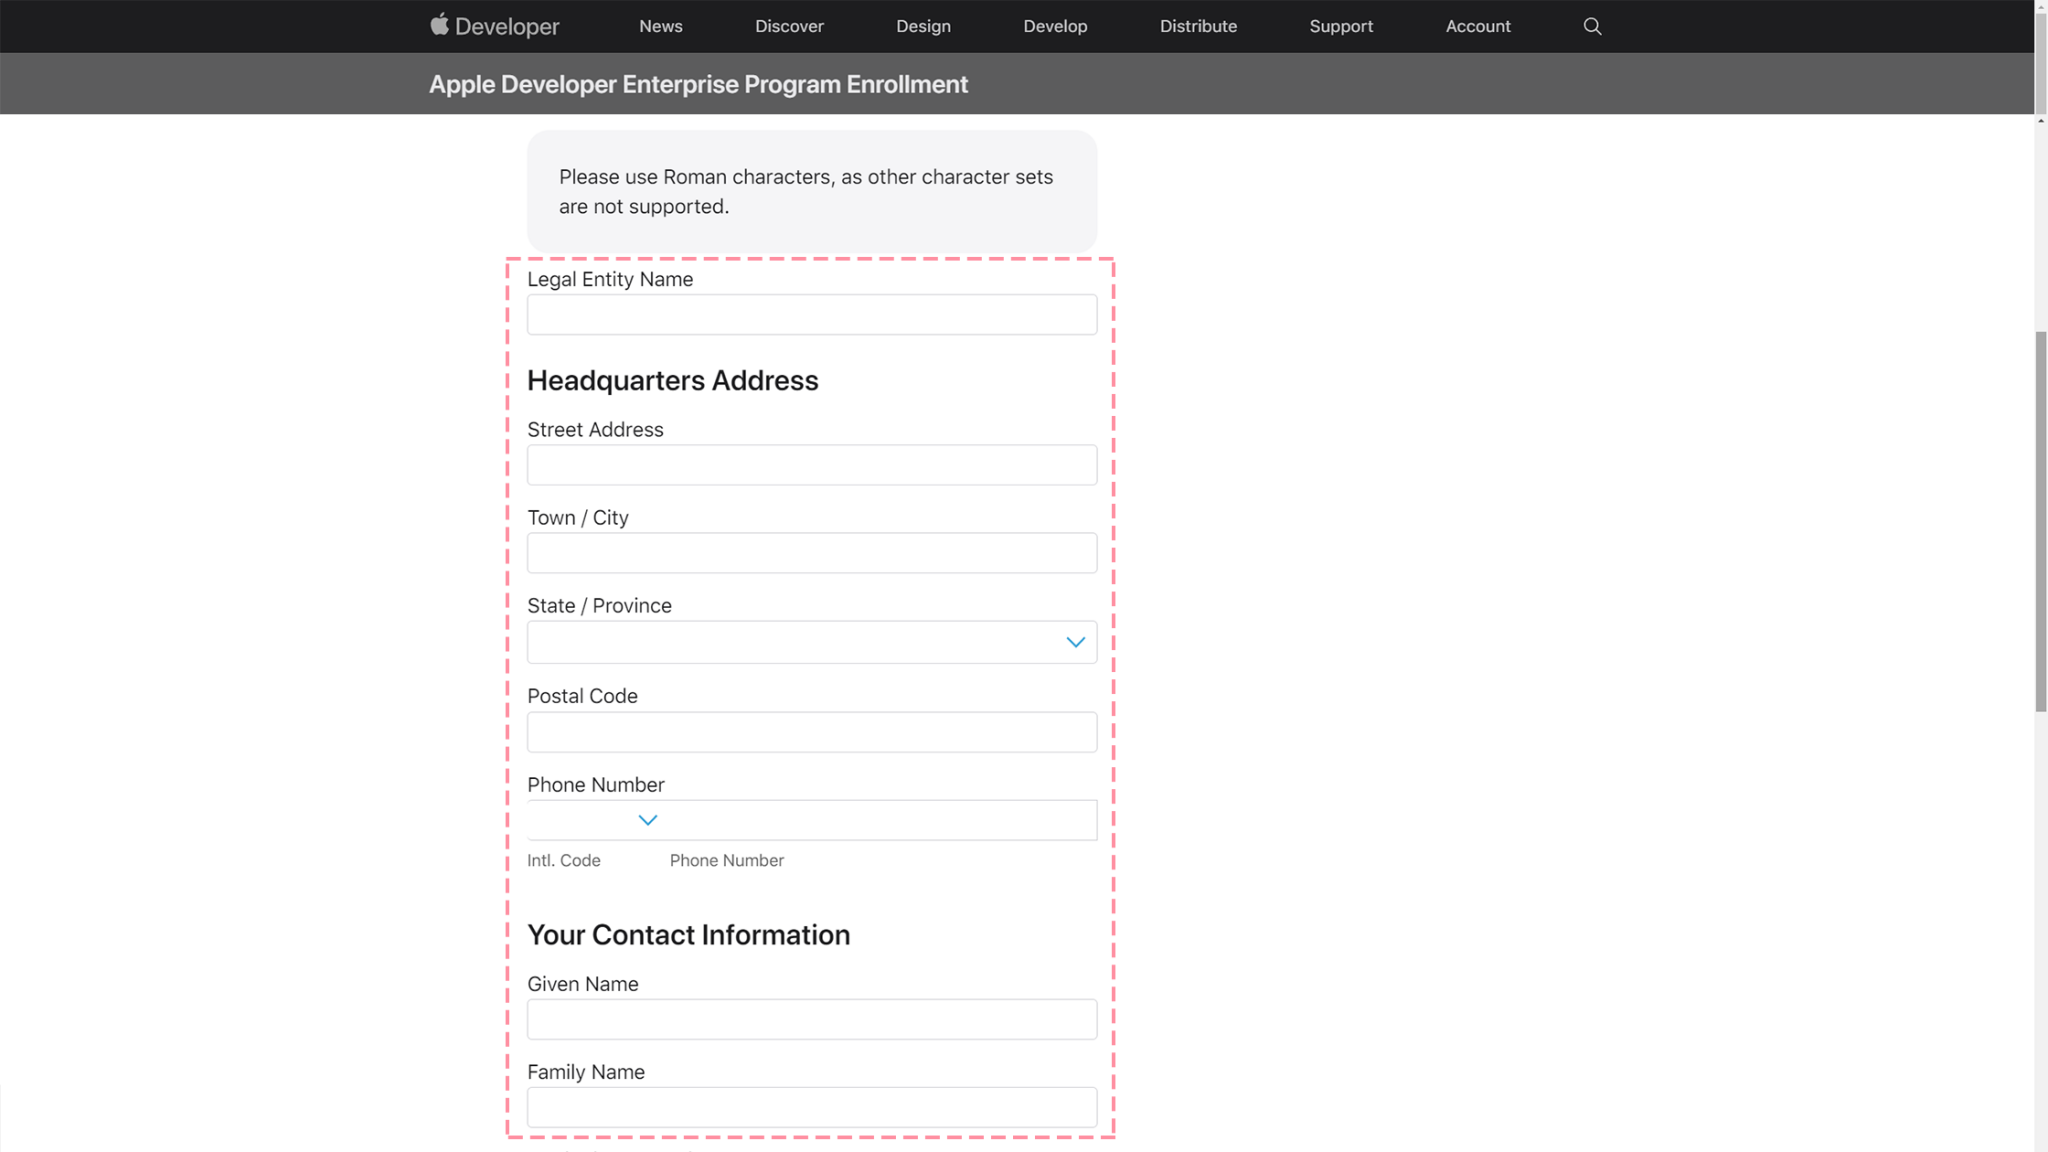Open the search icon in navigation bar
The width and height of the screenshot is (2048, 1152).
[1592, 26]
